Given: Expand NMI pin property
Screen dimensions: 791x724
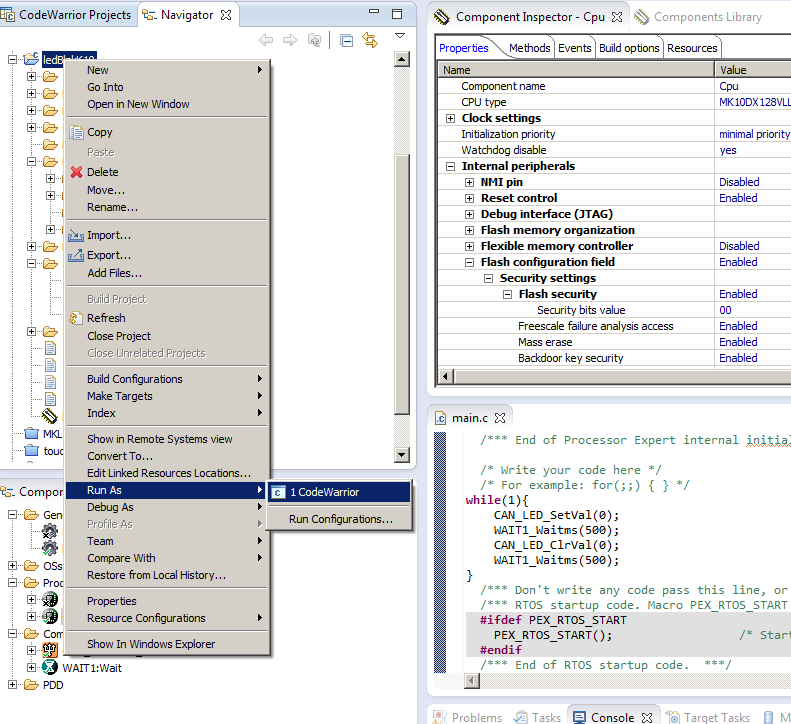Looking at the screenshot, I should tap(470, 183).
